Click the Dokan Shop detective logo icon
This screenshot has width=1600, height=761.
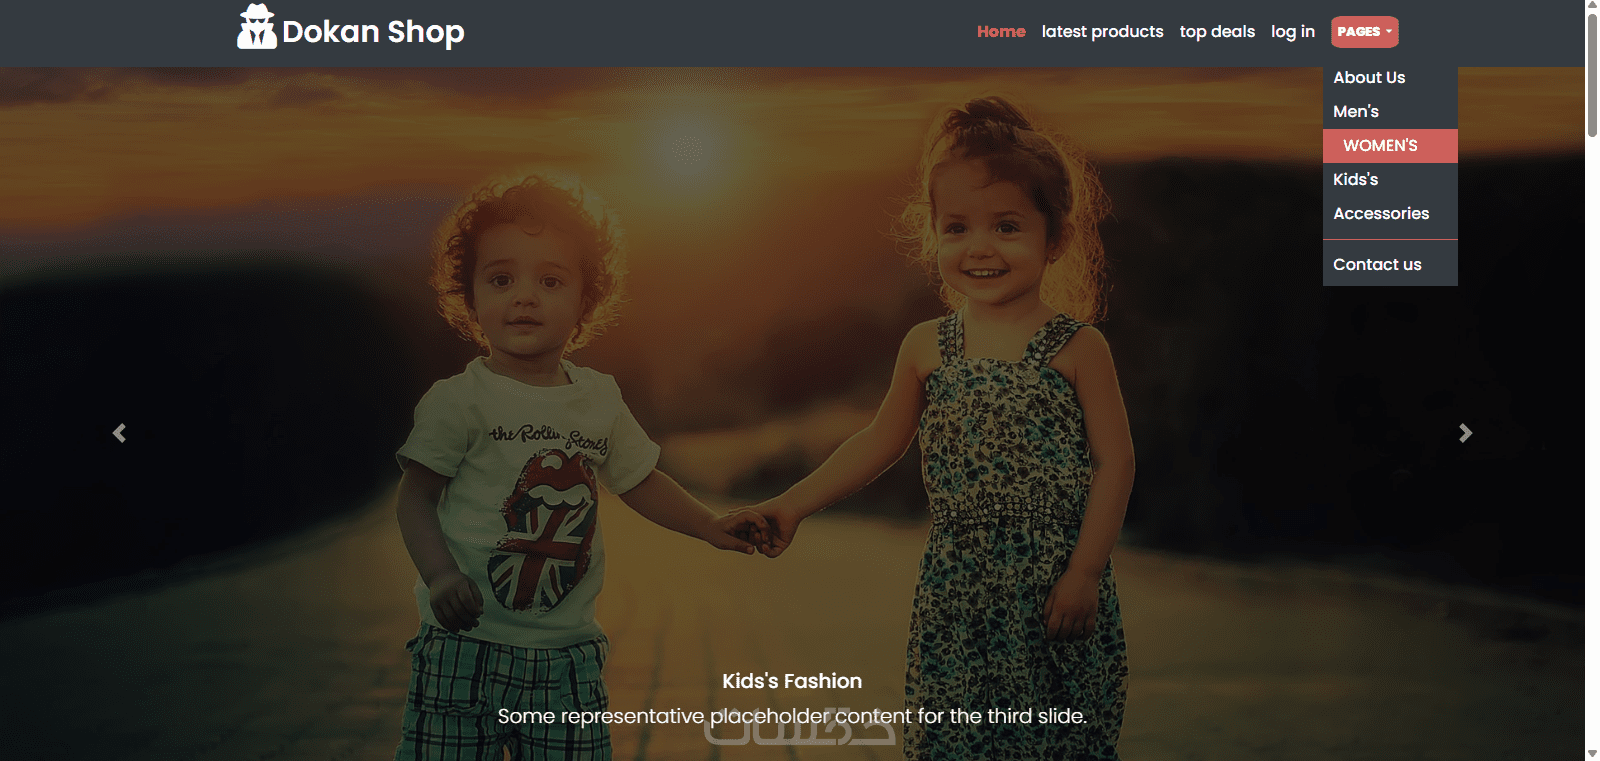tap(257, 27)
